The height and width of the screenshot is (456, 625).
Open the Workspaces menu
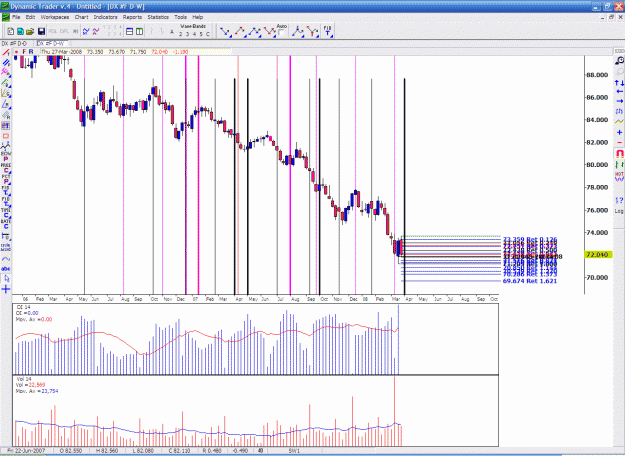tap(55, 17)
